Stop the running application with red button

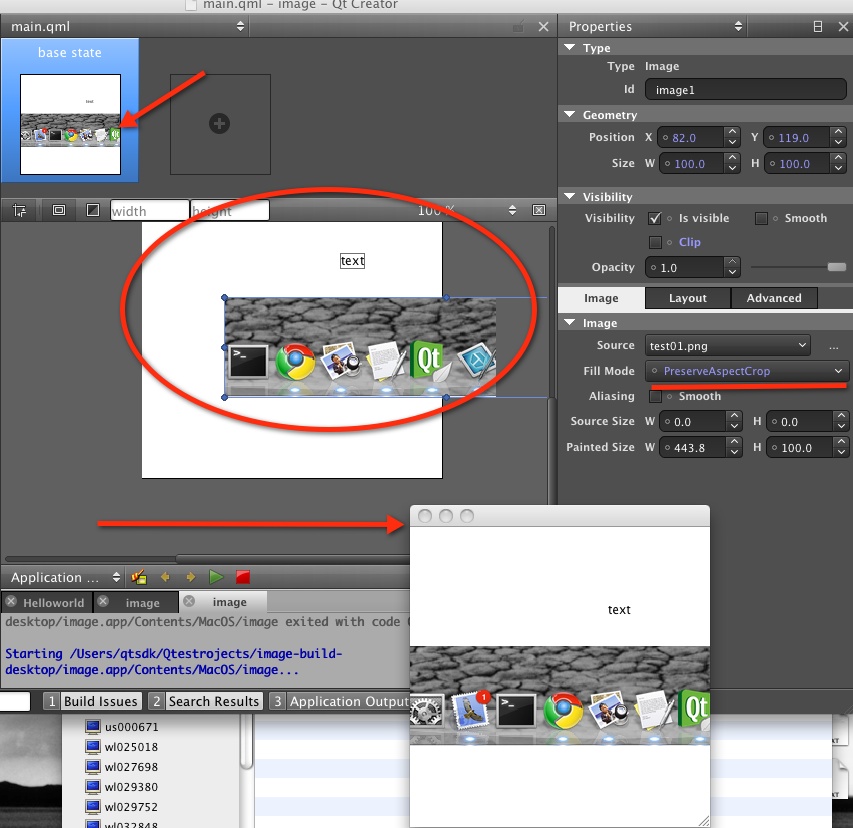(x=243, y=577)
